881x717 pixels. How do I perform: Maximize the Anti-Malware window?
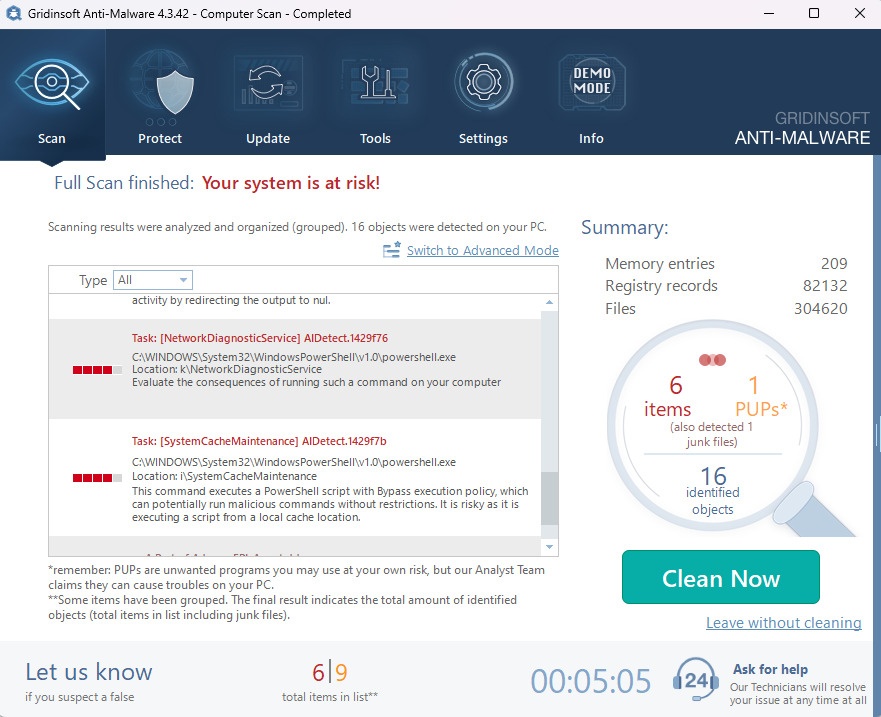pos(814,13)
